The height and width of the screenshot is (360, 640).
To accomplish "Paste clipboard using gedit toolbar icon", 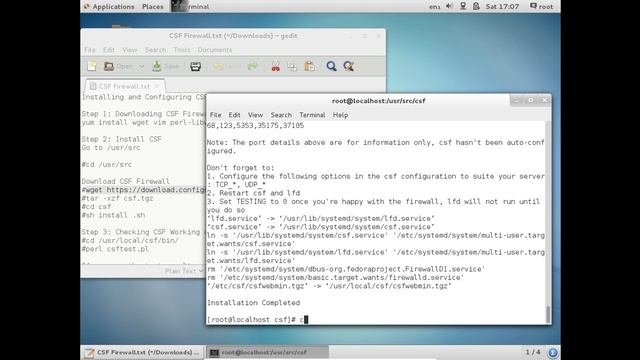I will 310,66.
